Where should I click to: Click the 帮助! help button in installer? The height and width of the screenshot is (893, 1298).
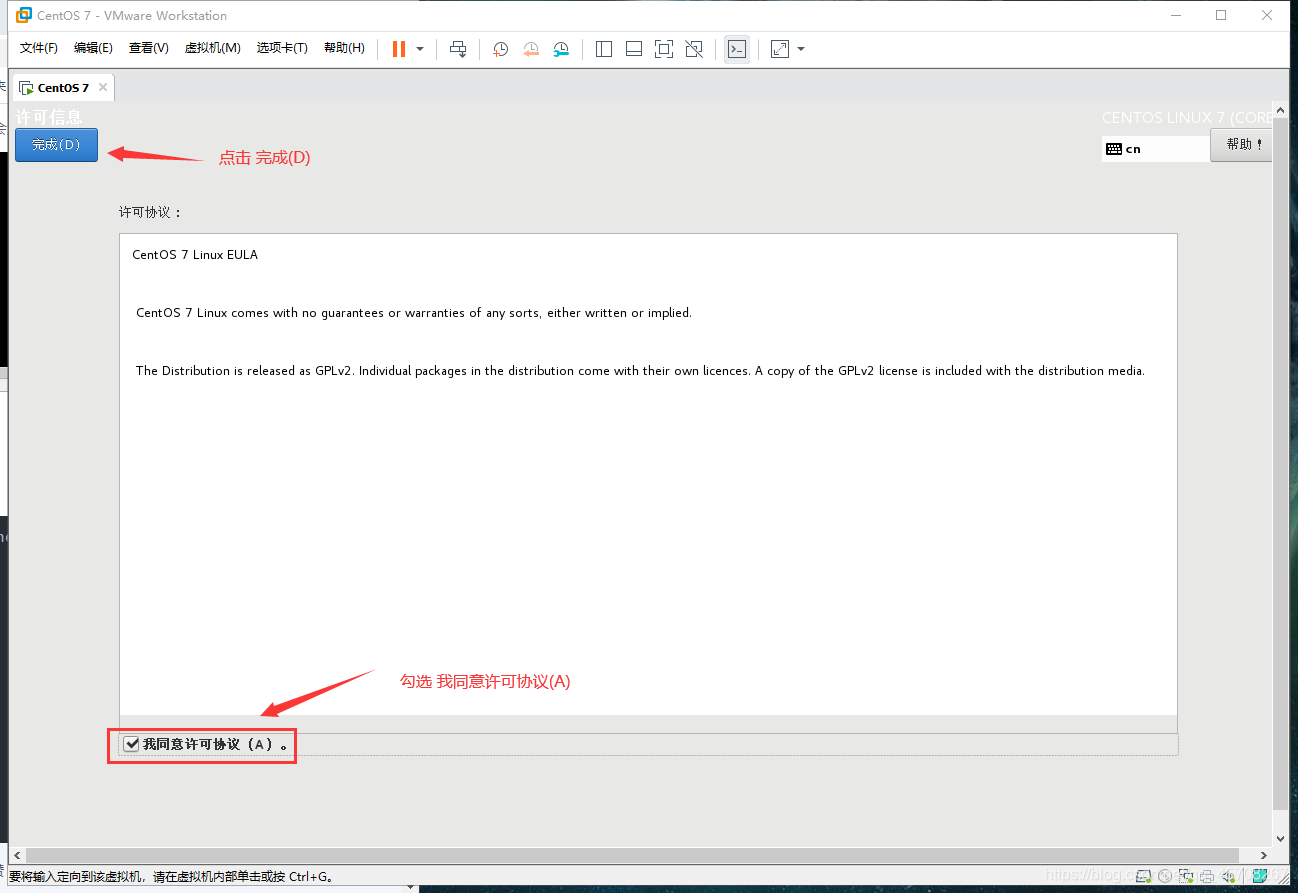(1241, 144)
